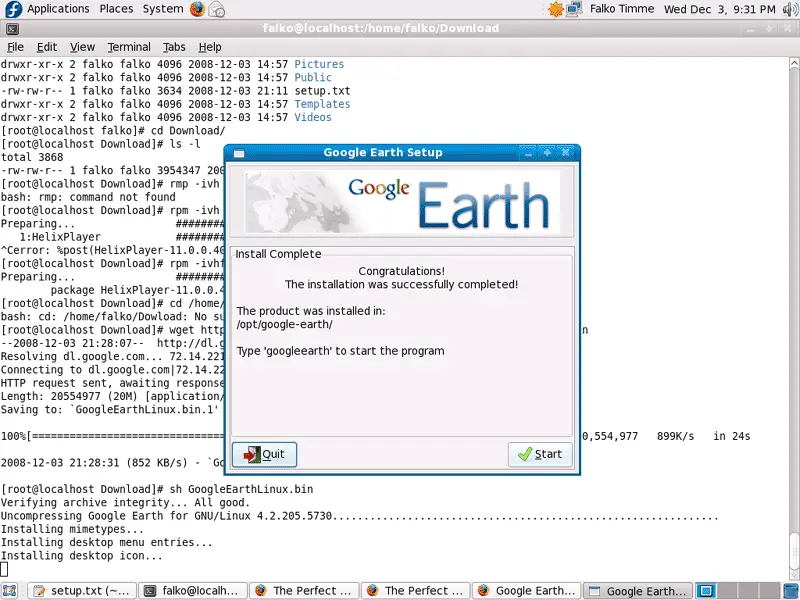
Task: Click the terminal window menu icon
Action: click(x=12, y=29)
